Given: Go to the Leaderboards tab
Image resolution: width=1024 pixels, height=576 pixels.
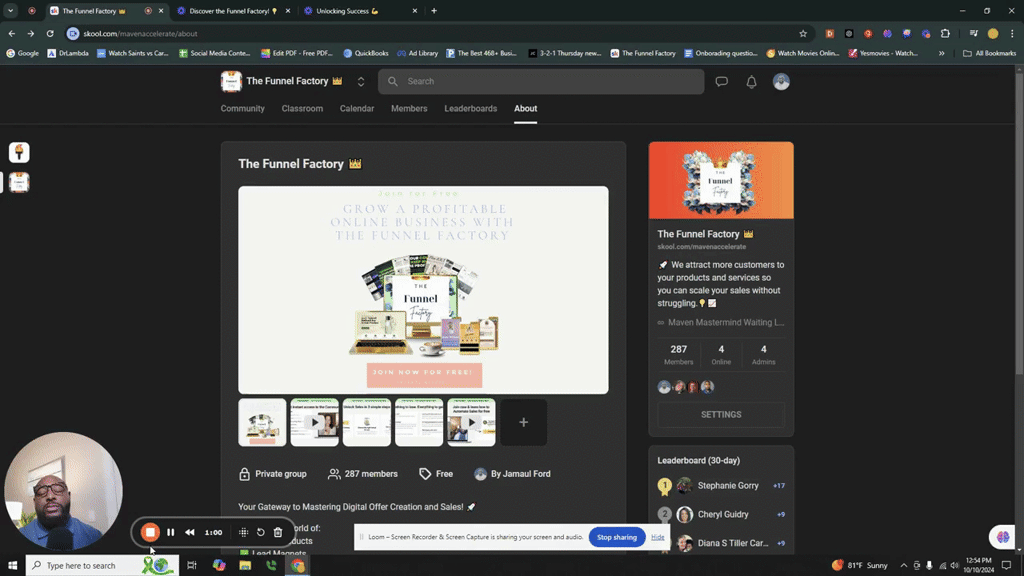Looking at the screenshot, I should pos(470,108).
